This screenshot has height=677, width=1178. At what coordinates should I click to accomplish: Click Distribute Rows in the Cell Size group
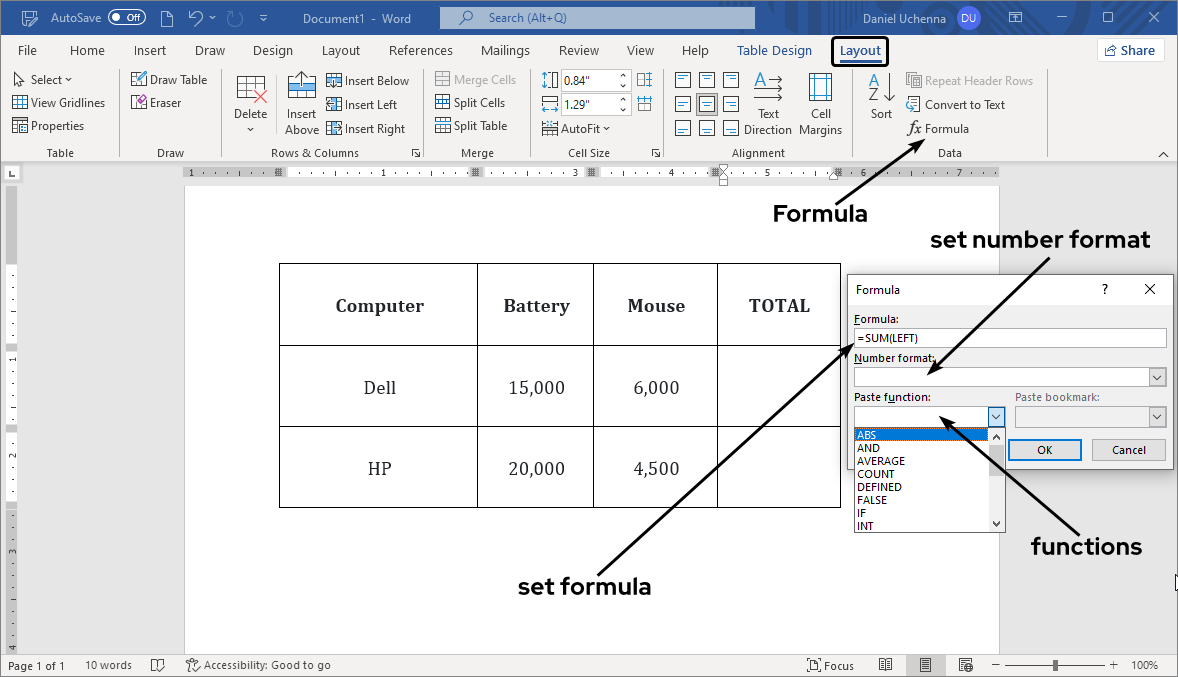[x=643, y=80]
